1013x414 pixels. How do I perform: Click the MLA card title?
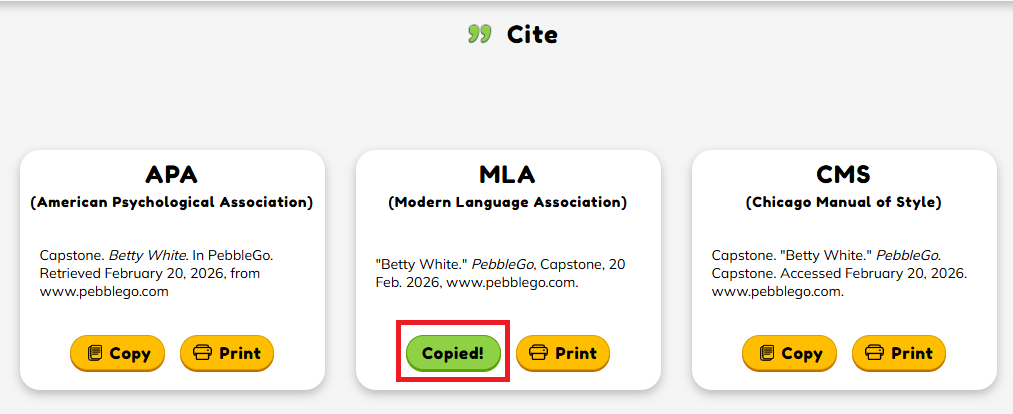coord(508,174)
